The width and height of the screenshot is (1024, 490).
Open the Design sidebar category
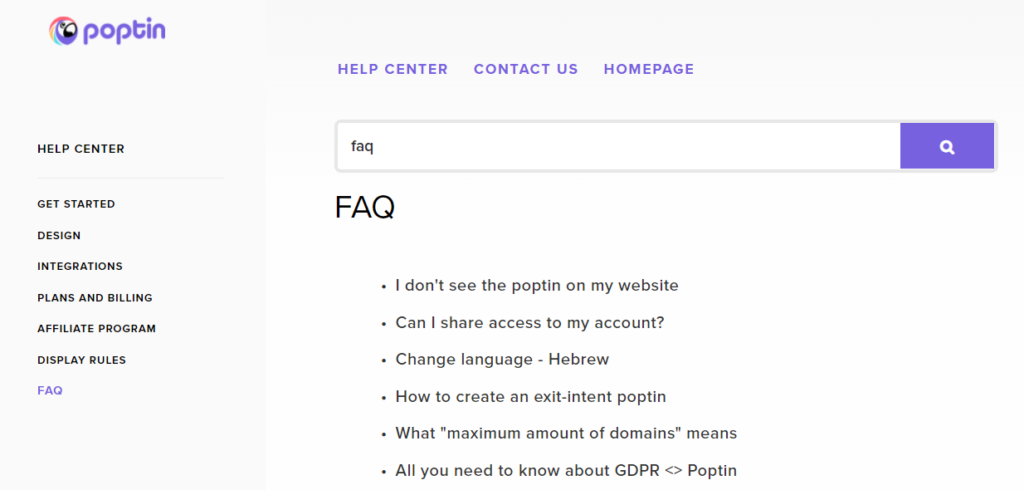(59, 235)
